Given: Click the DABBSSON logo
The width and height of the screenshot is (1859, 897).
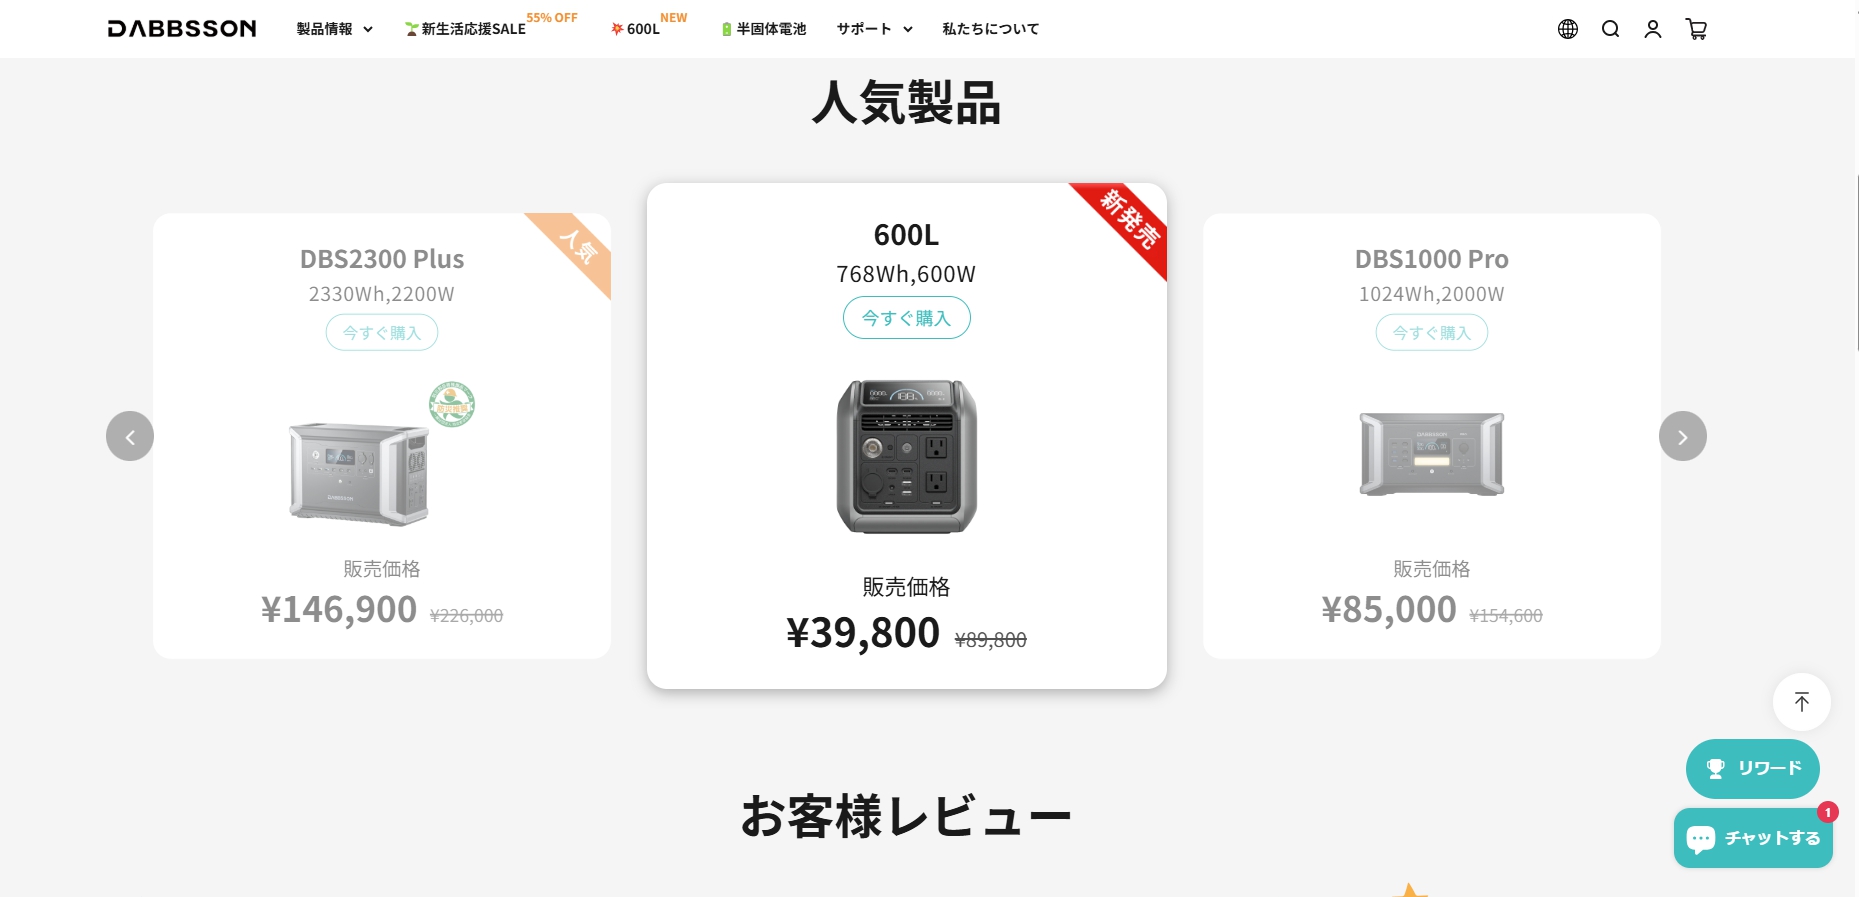Looking at the screenshot, I should 182,29.
